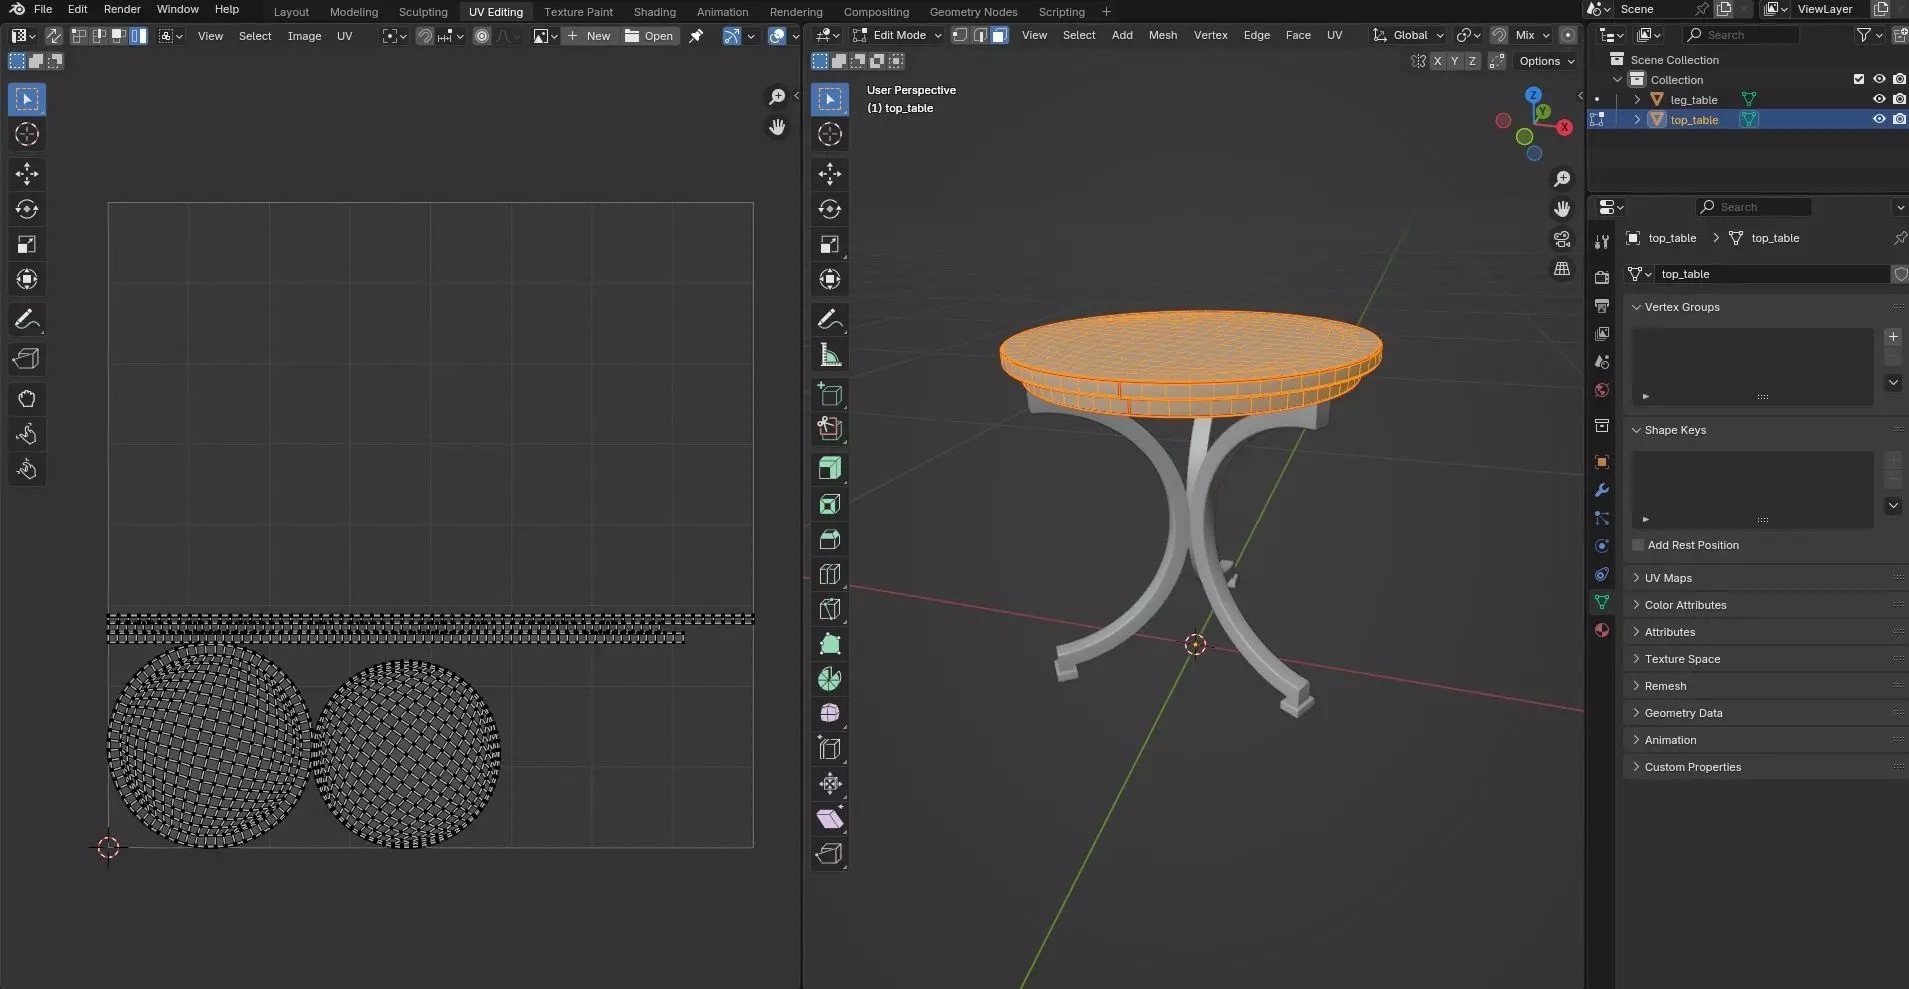This screenshot has height=989, width=1909.
Task: Edit the top_table mesh name field
Action: point(1772,274)
